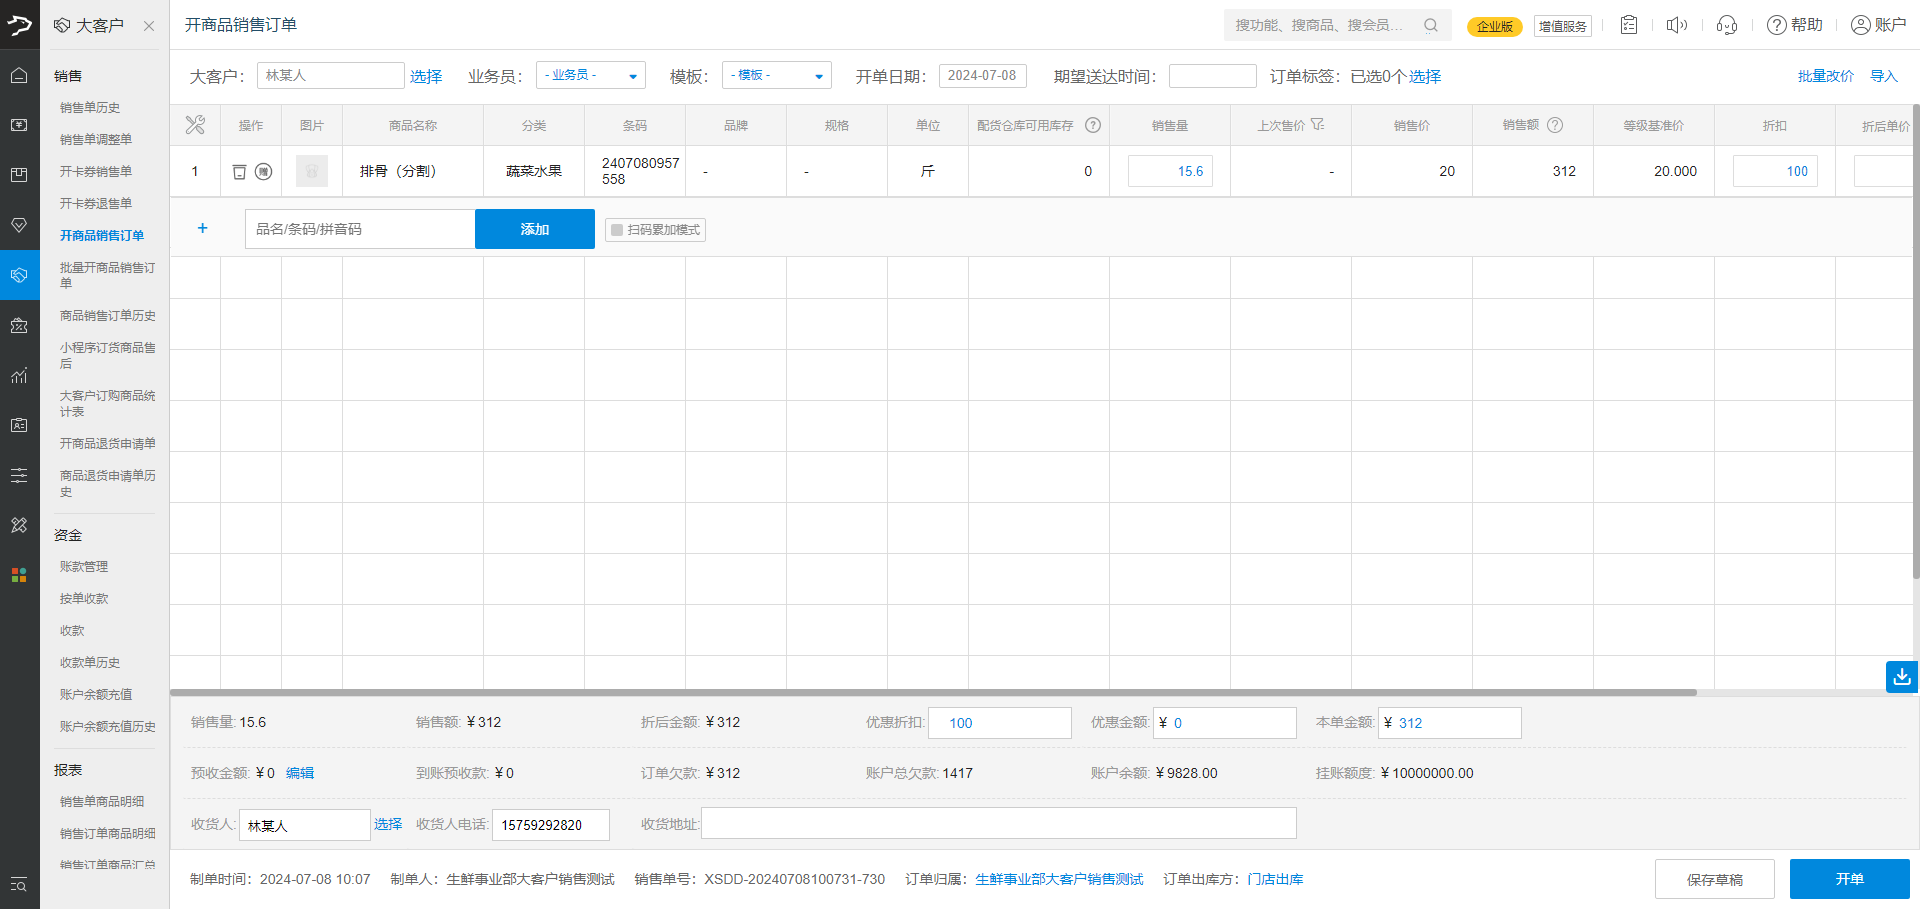
Task: Click 编辑 link next to 预收金额
Action: [x=300, y=773]
